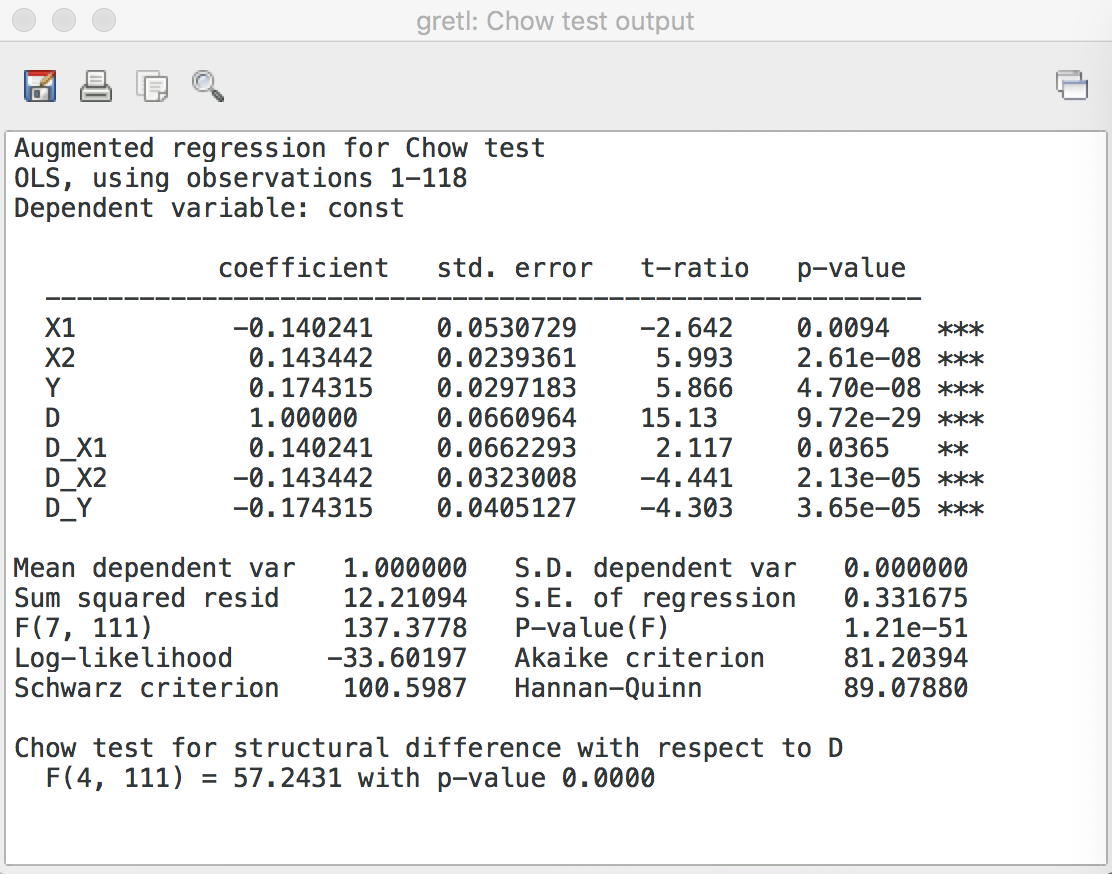
Task: Click Schwarz criterion value 100.5987
Action: (405, 688)
